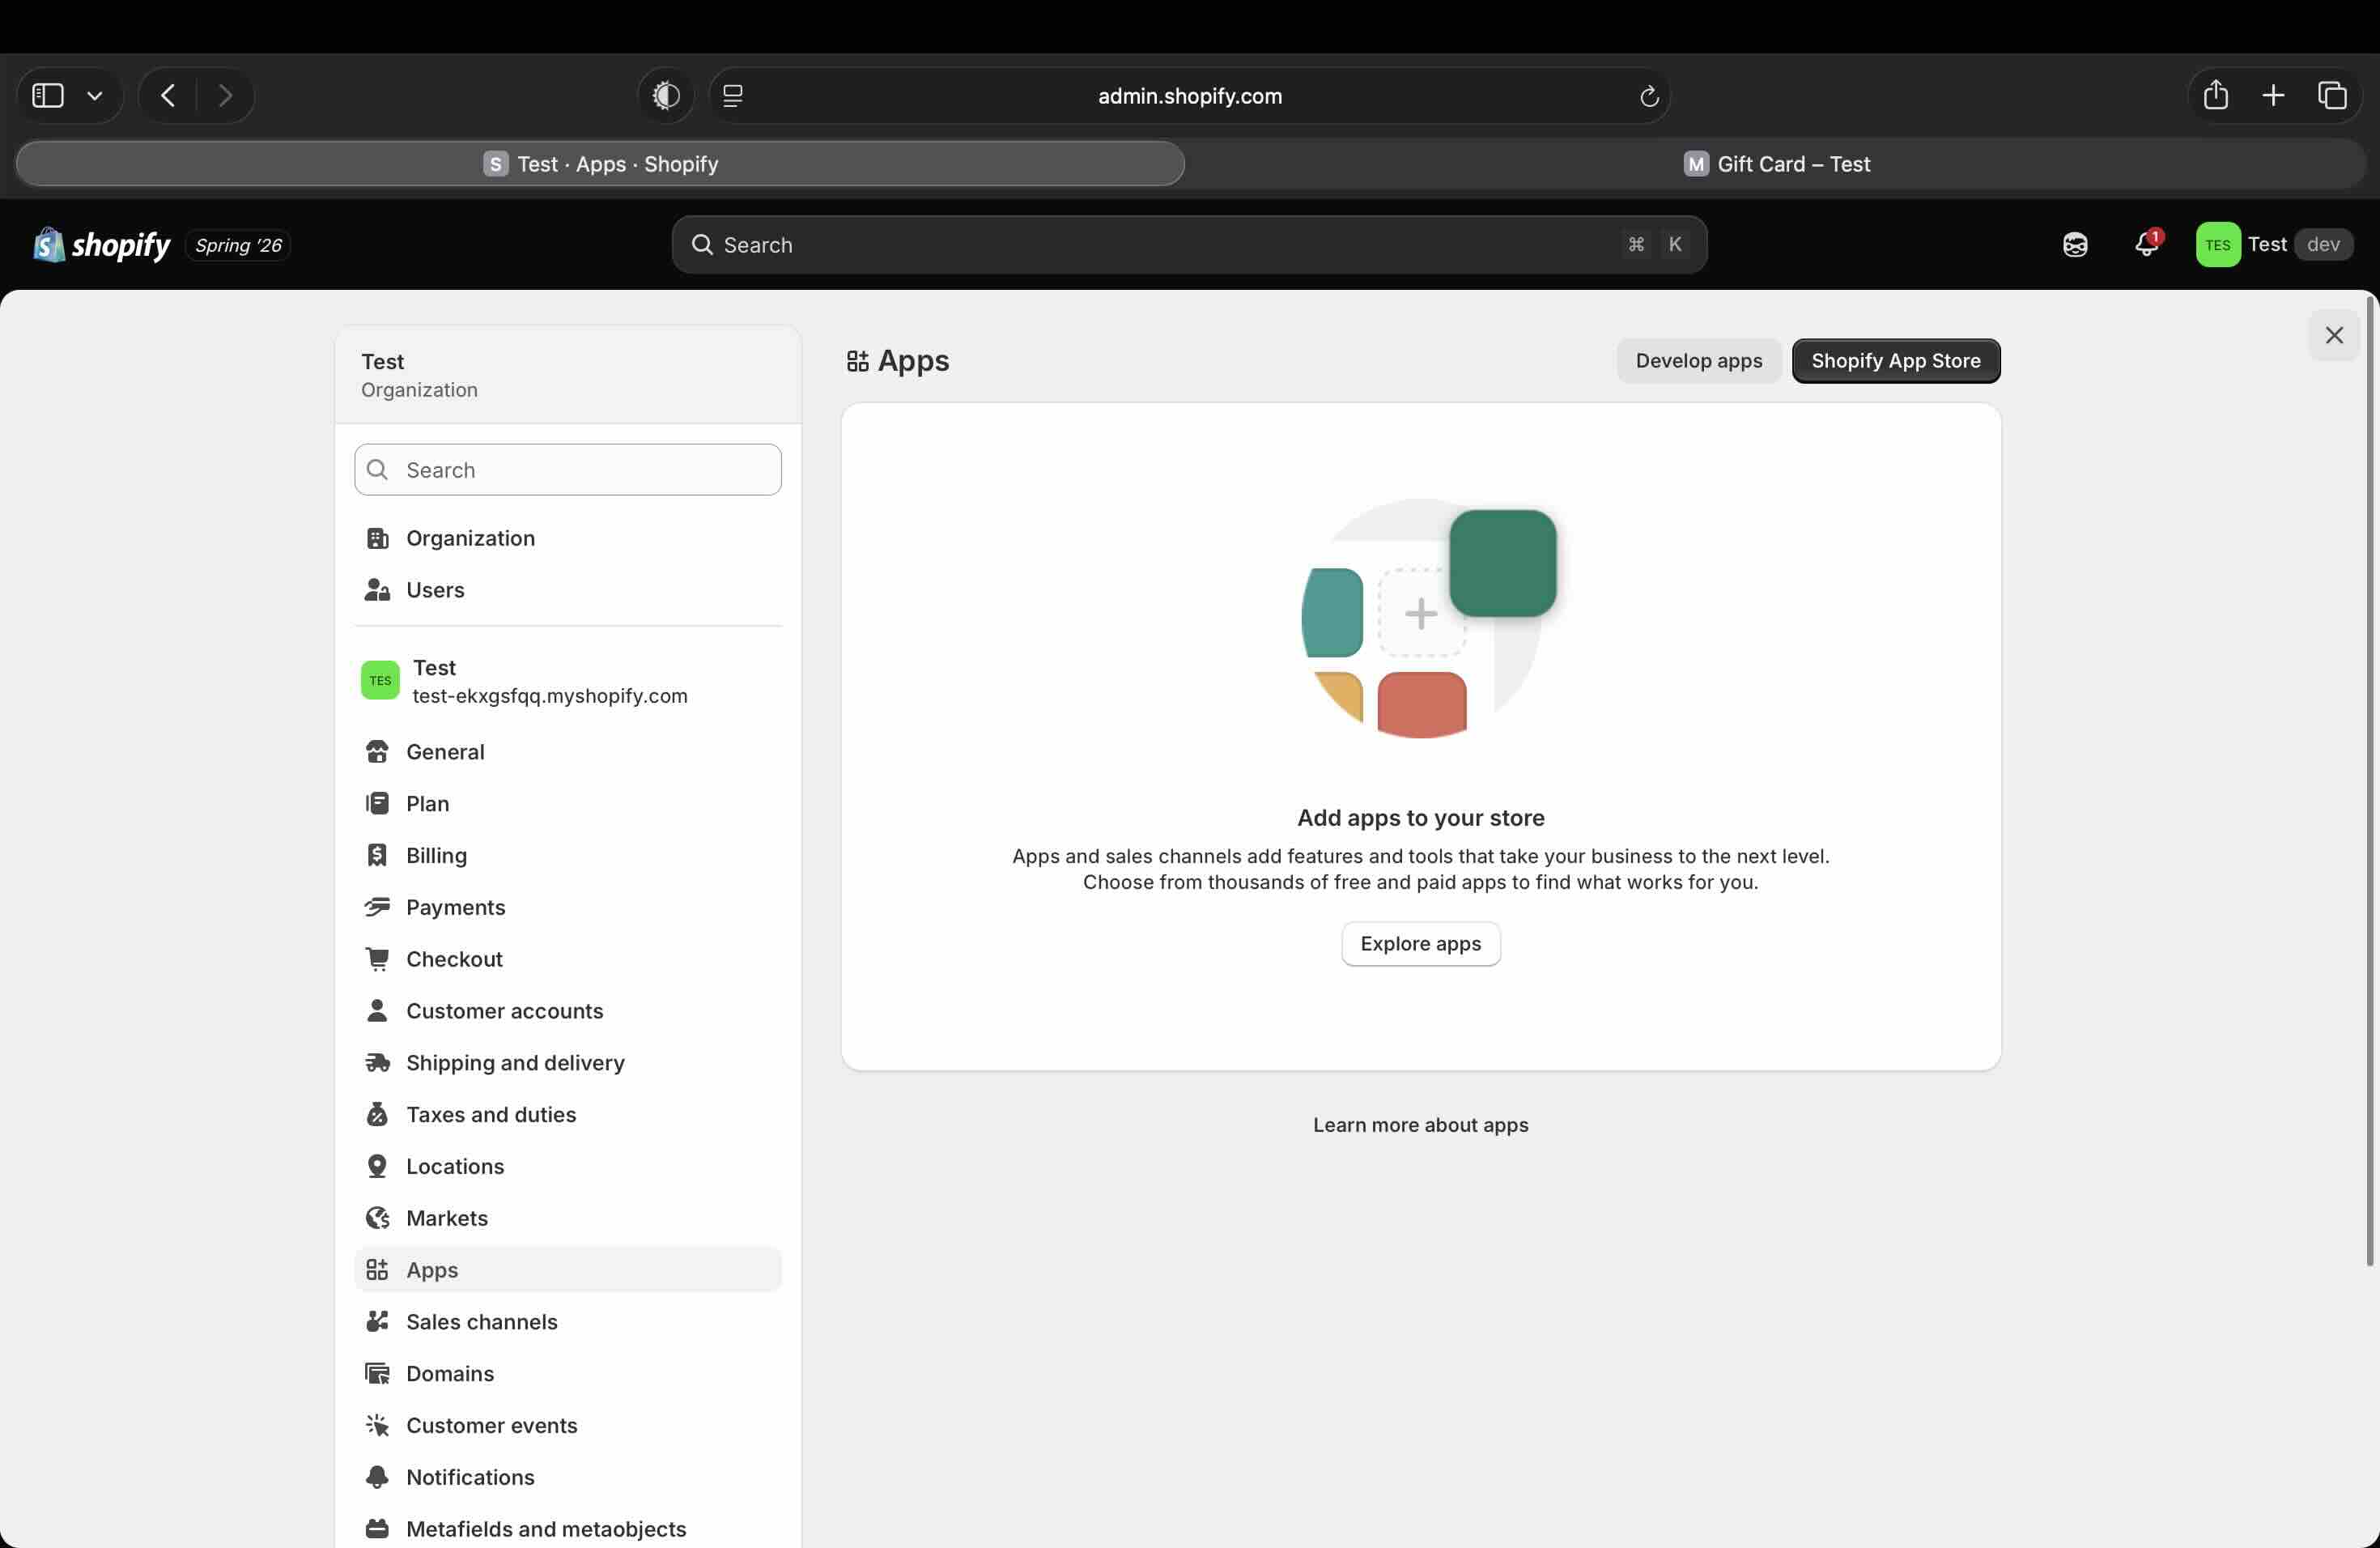Follow the Learn more about apps link
This screenshot has height=1548, width=2380.
(1420, 1126)
